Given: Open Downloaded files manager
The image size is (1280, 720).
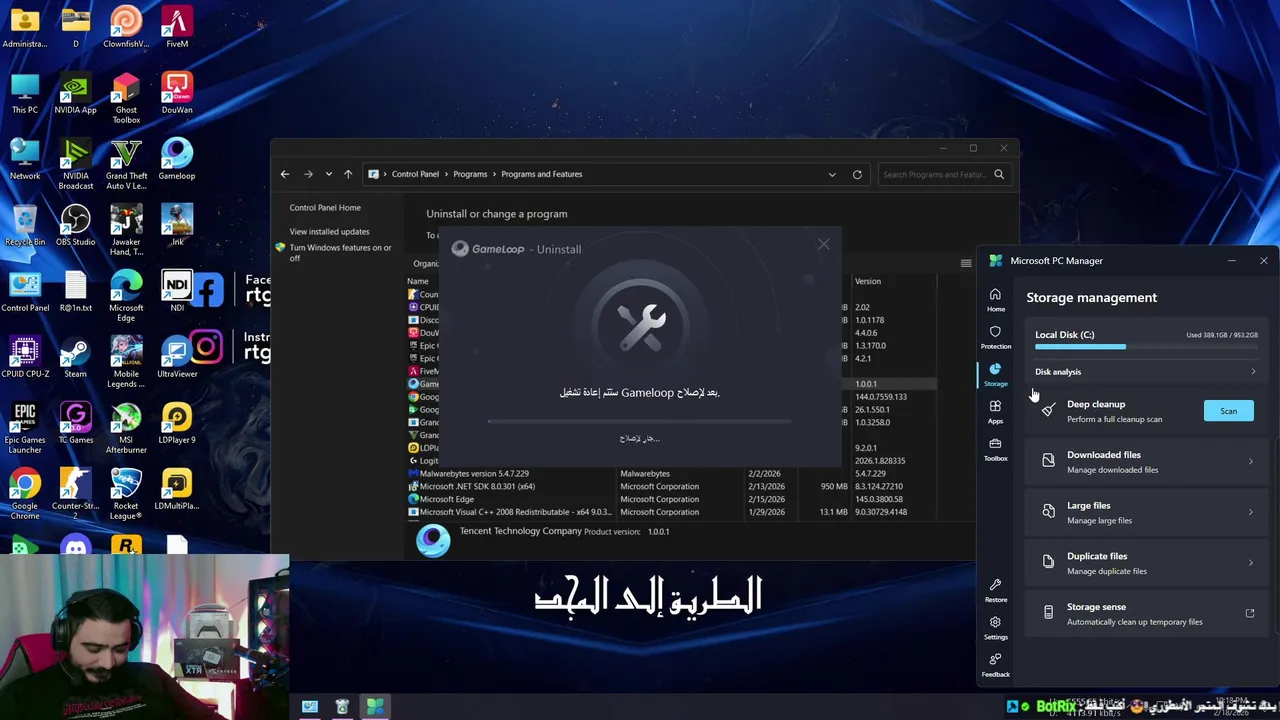Looking at the screenshot, I should [x=1146, y=461].
